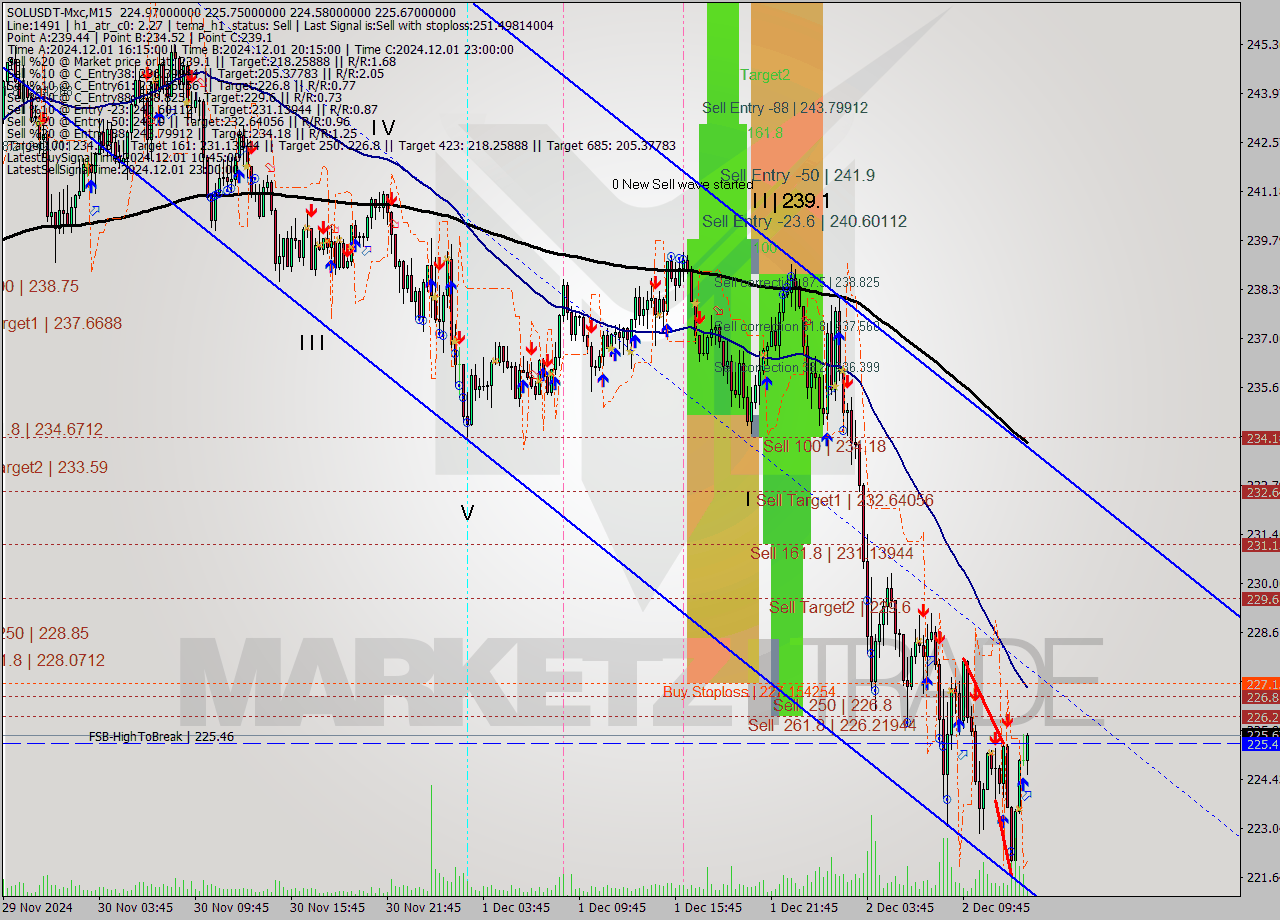
Task: Select the red 234.1 price tag on axis
Action: pos(1261,438)
